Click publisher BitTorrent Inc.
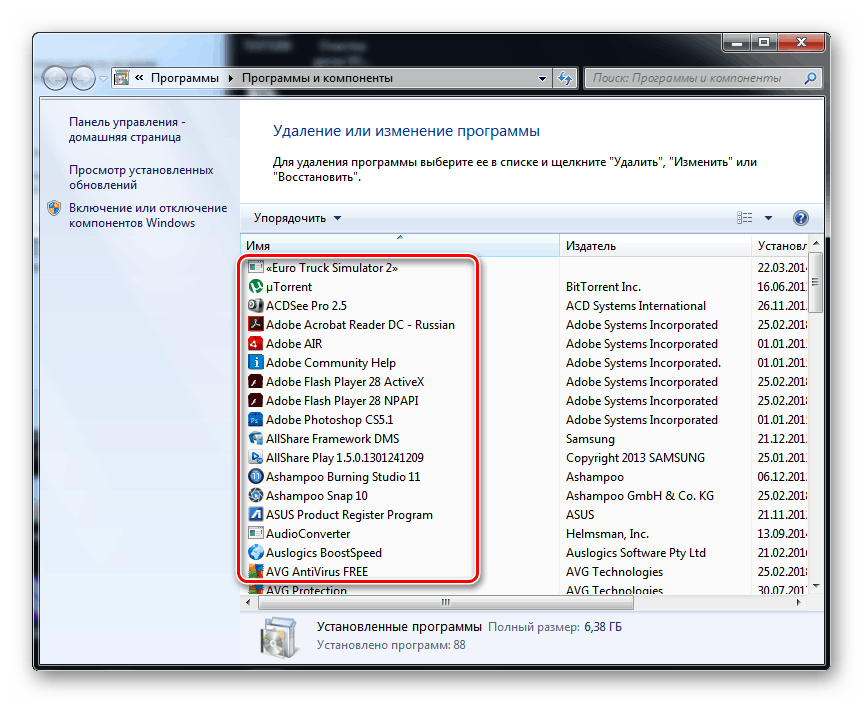The width and height of the screenshot is (864, 704). pos(603,287)
